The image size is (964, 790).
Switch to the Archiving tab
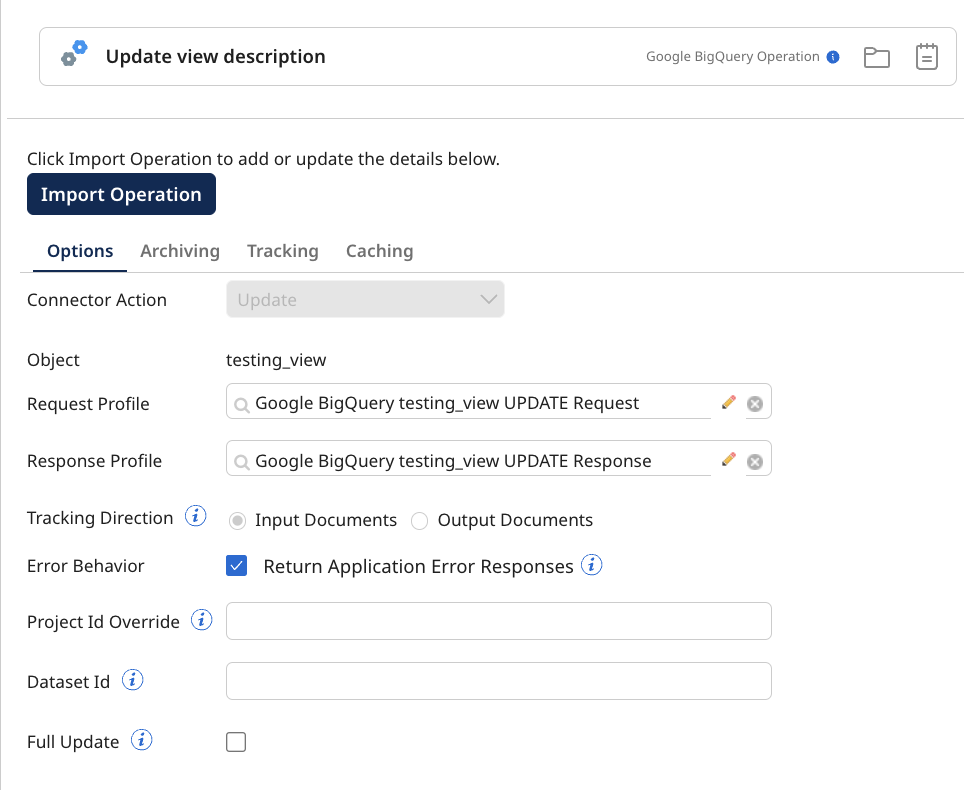[180, 251]
